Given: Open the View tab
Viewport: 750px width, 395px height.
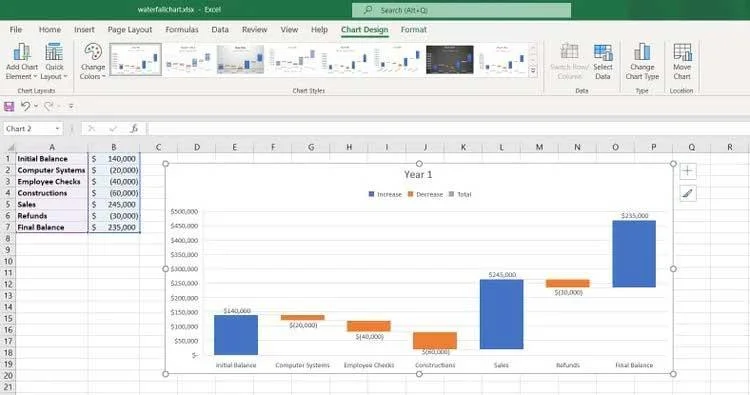Looking at the screenshot, I should (289, 30).
